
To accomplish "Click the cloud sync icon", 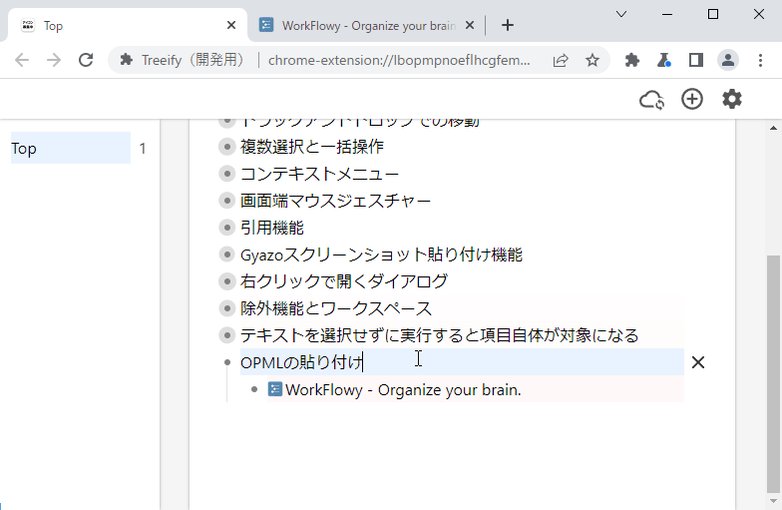I will click(651, 100).
